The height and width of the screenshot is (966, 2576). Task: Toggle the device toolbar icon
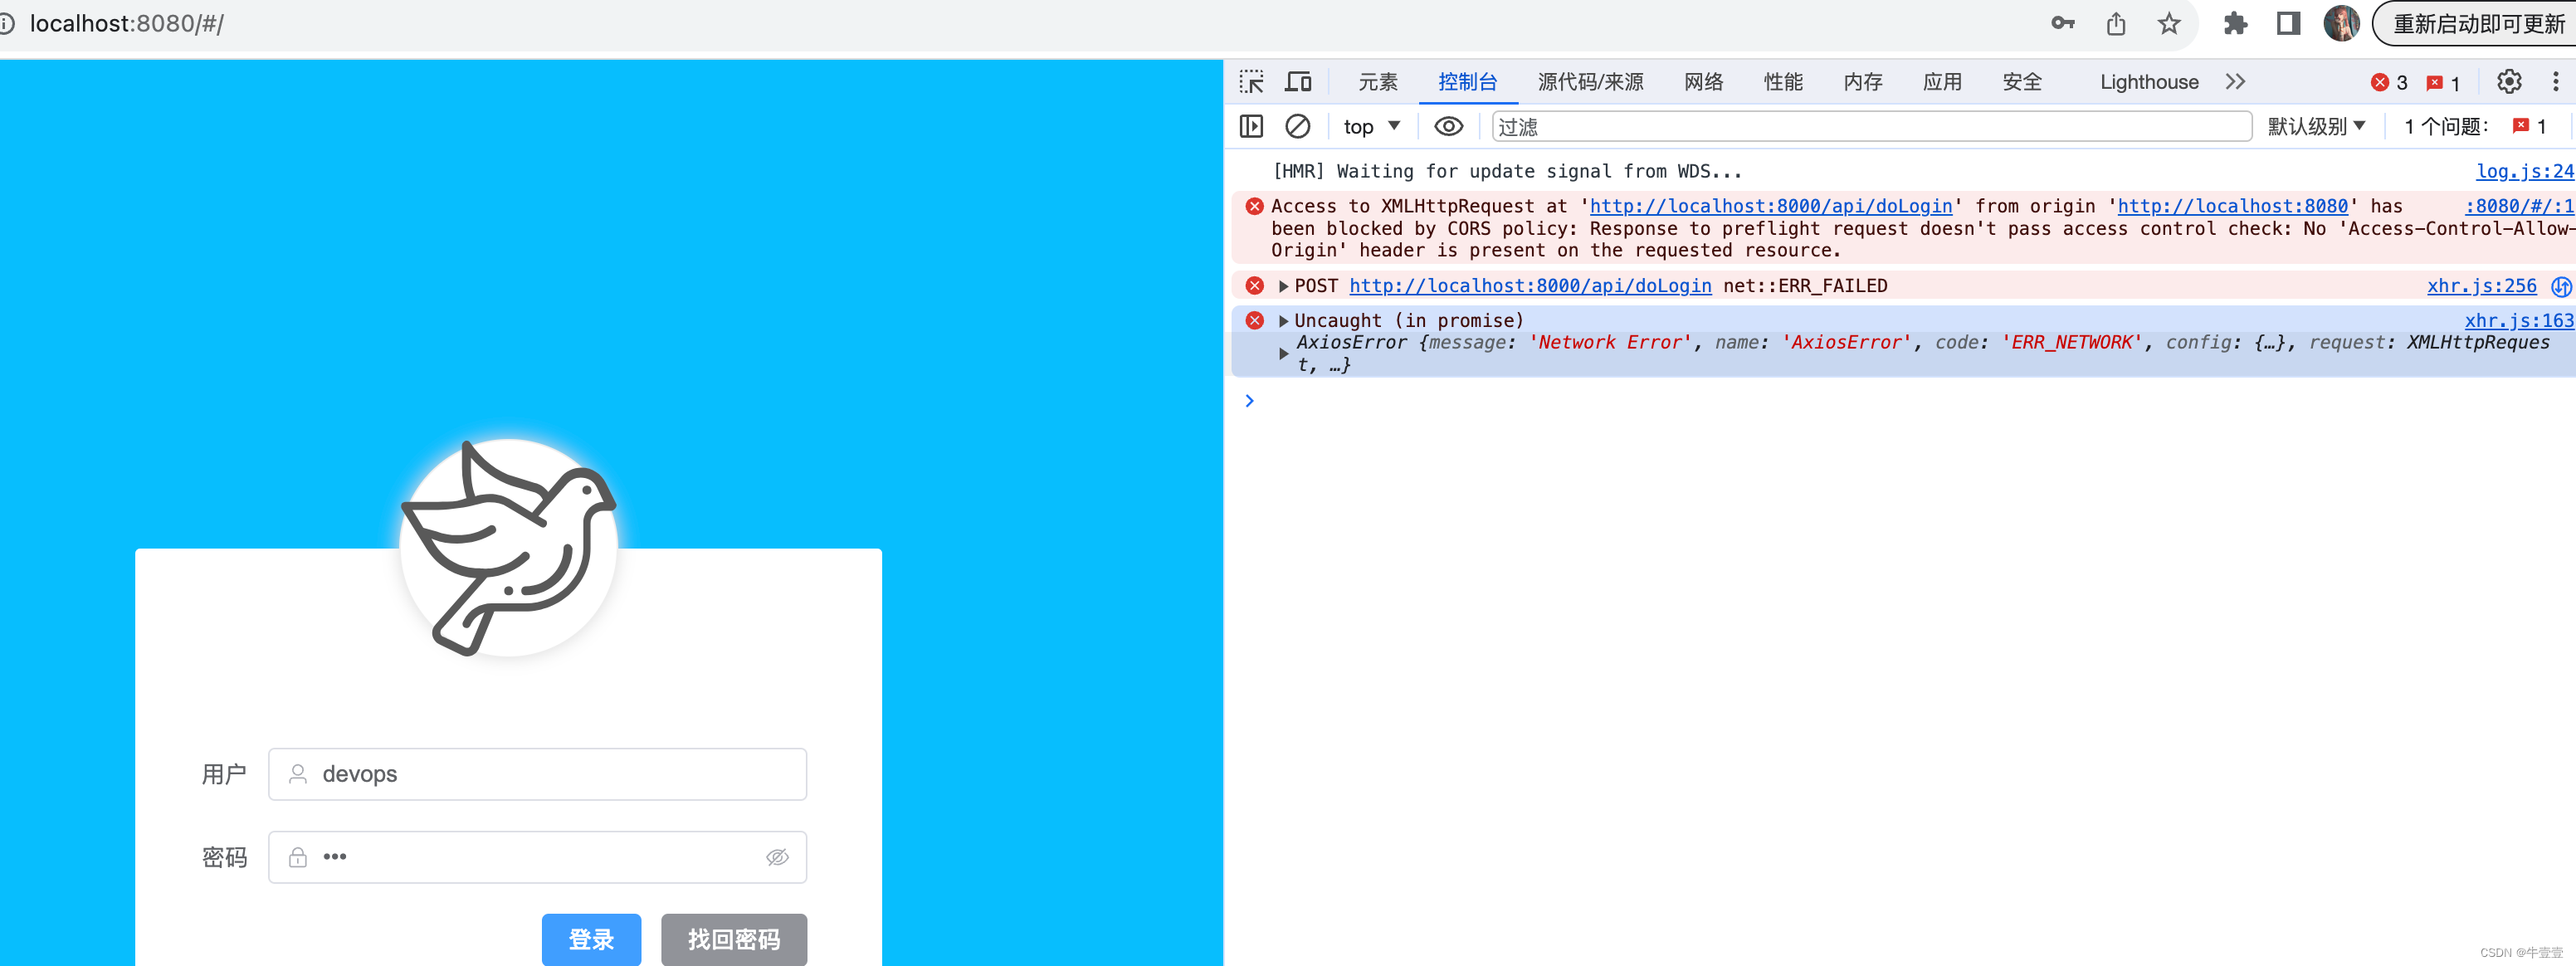point(1298,82)
